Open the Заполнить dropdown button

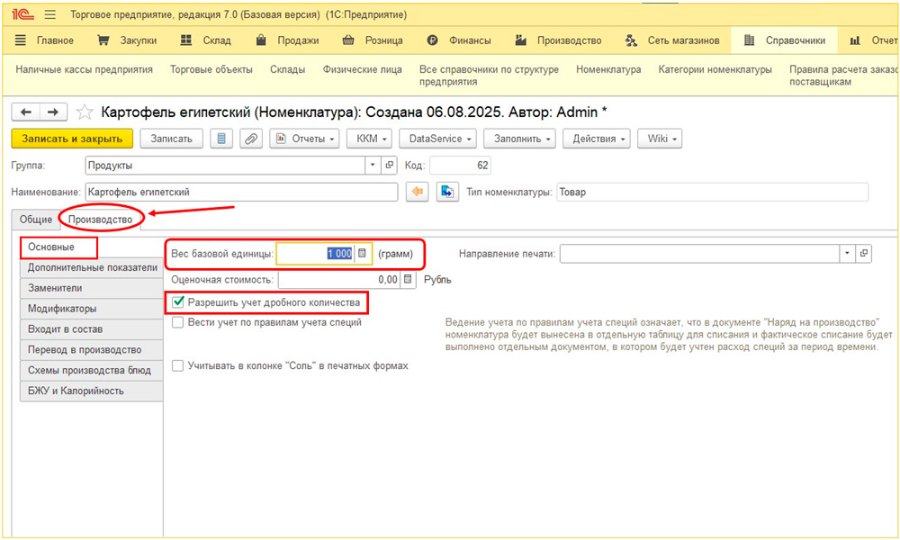pyautogui.click(x=519, y=138)
